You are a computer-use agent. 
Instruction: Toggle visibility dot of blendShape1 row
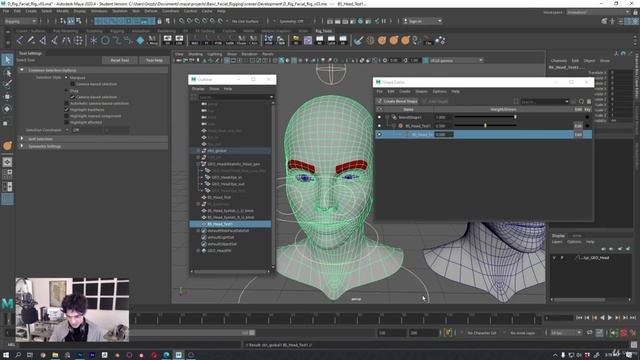pos(379,117)
